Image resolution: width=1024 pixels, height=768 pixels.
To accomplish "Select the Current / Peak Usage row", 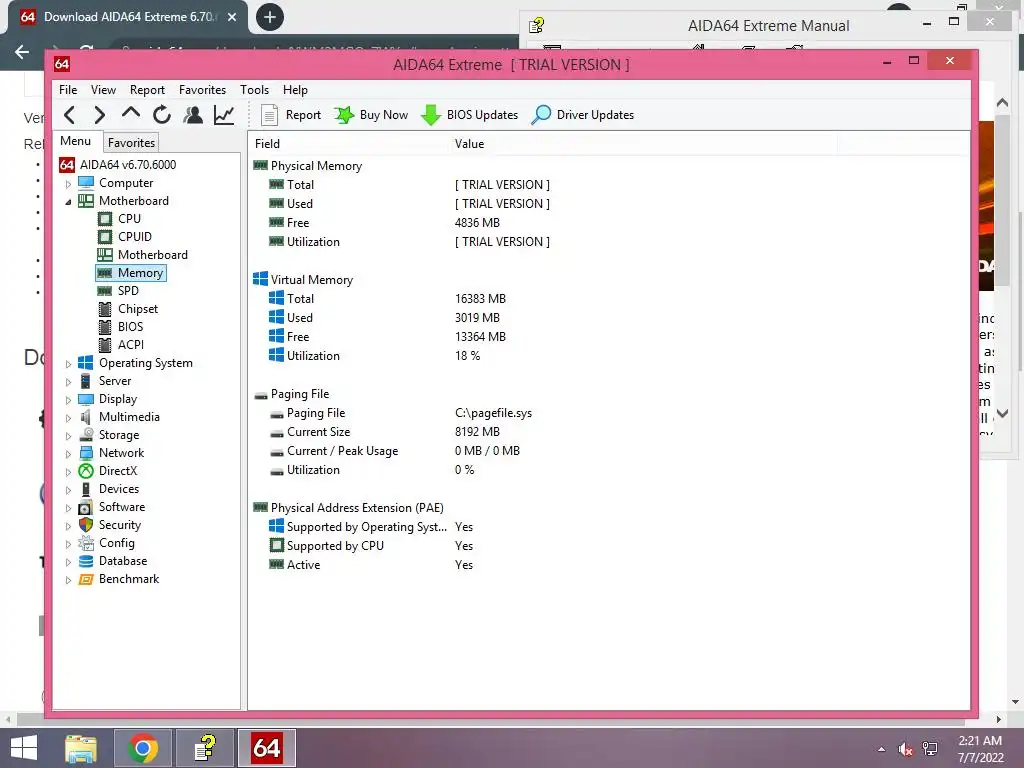I will point(609,451).
